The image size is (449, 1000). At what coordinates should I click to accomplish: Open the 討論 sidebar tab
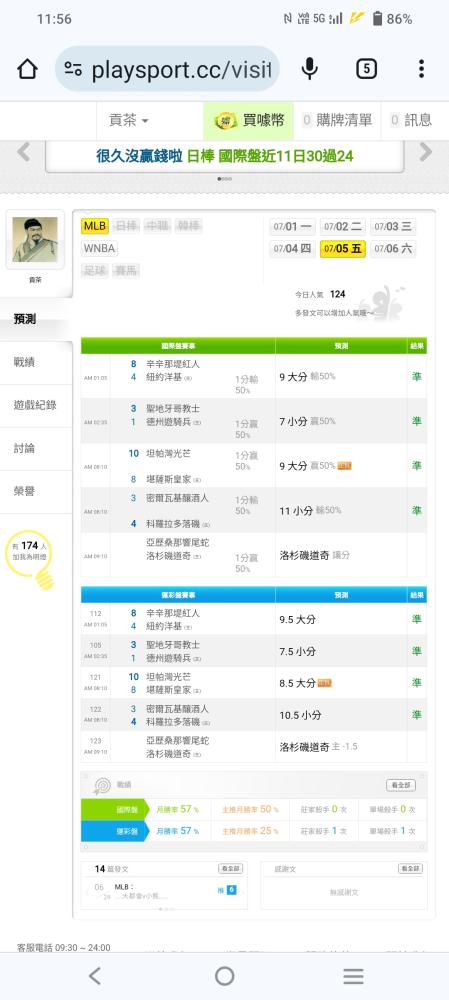click(x=36, y=448)
